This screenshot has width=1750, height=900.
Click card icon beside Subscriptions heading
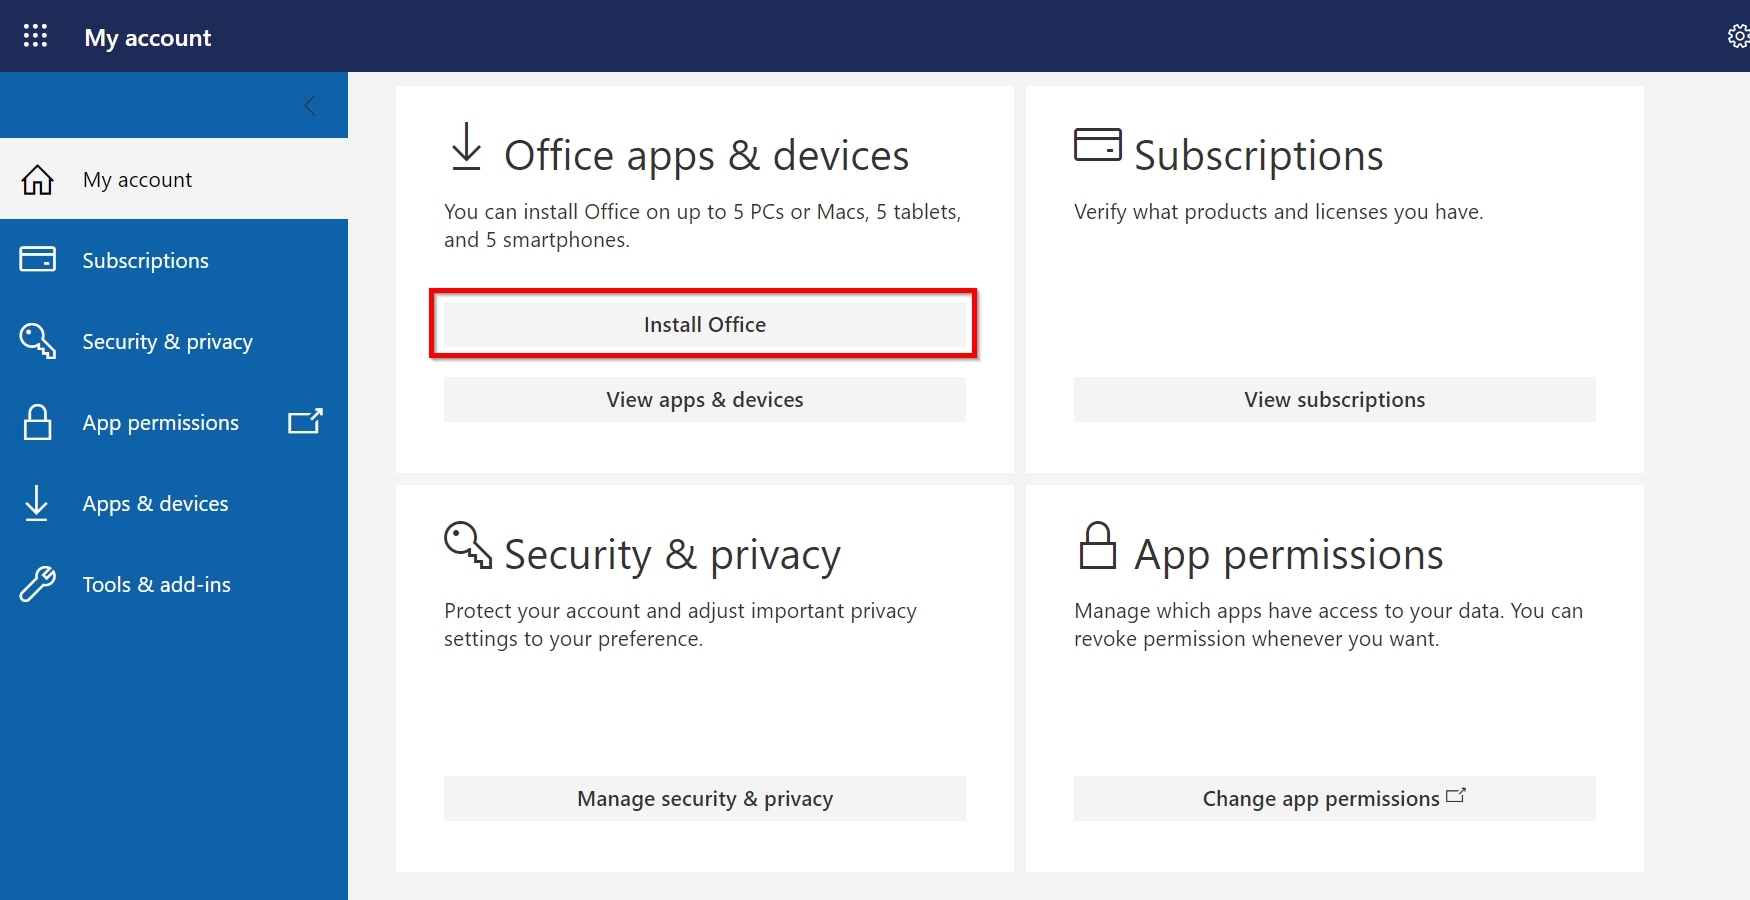click(1098, 144)
